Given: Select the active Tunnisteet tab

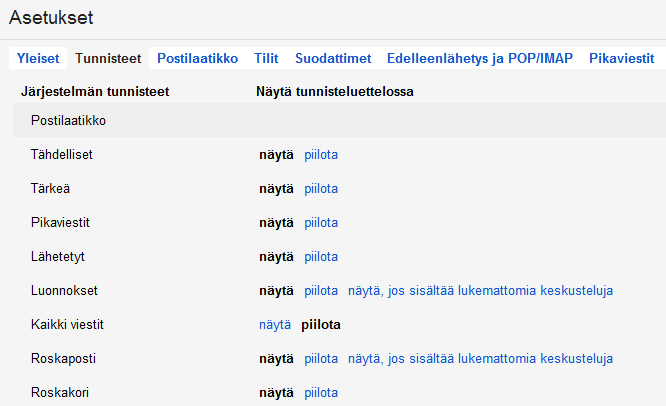Looking at the screenshot, I should tap(110, 59).
